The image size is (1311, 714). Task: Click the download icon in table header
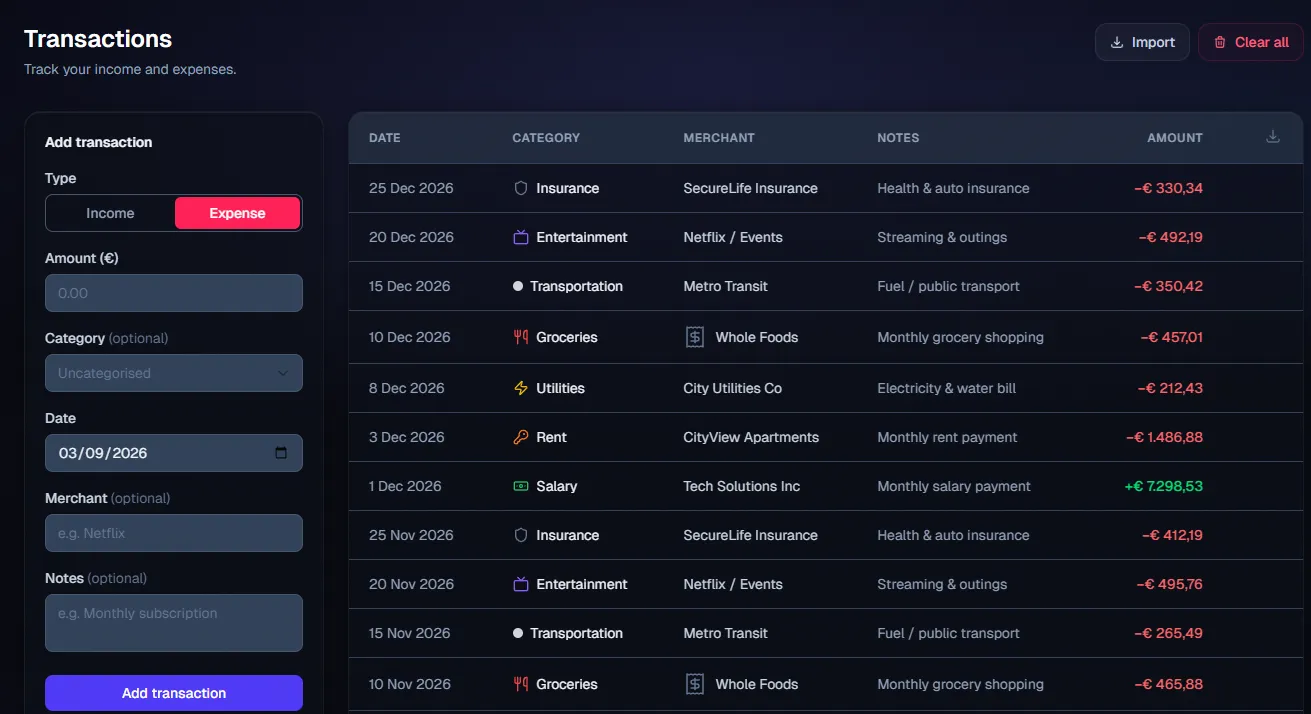pos(1273,137)
